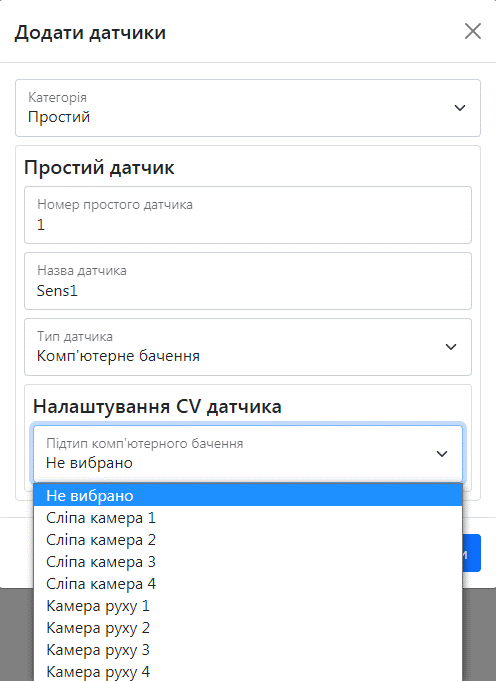Collapse the Підтип комп'ютерного бачення dropdown

coord(248,453)
